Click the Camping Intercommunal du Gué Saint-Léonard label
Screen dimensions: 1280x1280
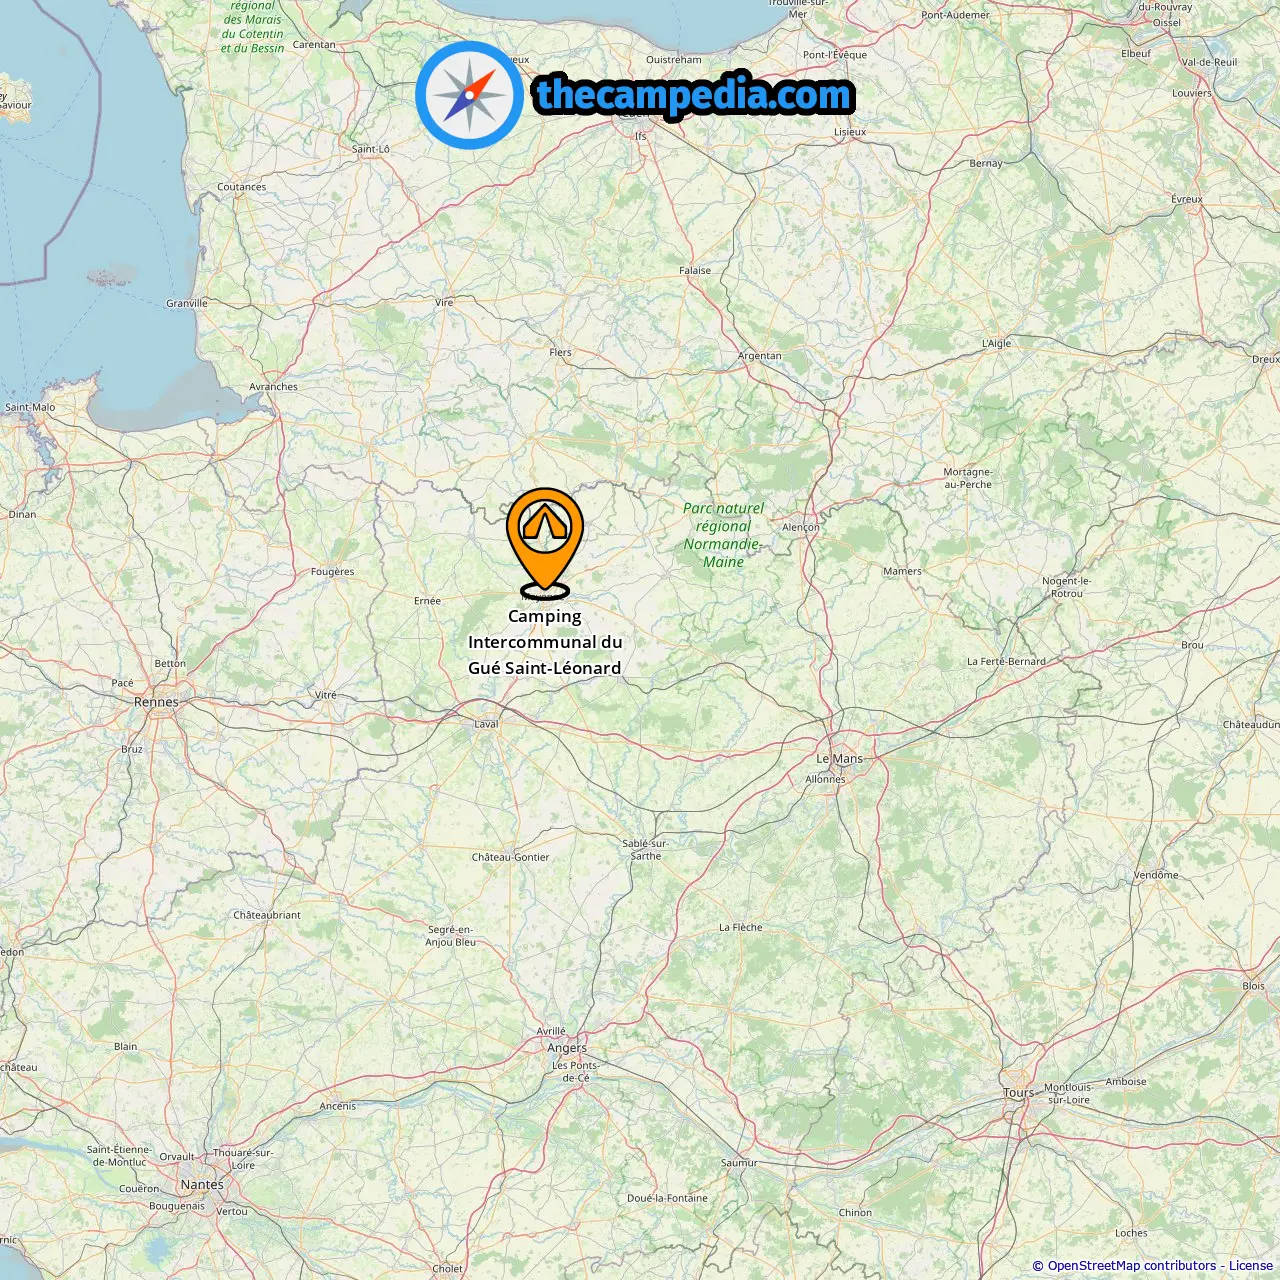pyautogui.click(x=545, y=642)
